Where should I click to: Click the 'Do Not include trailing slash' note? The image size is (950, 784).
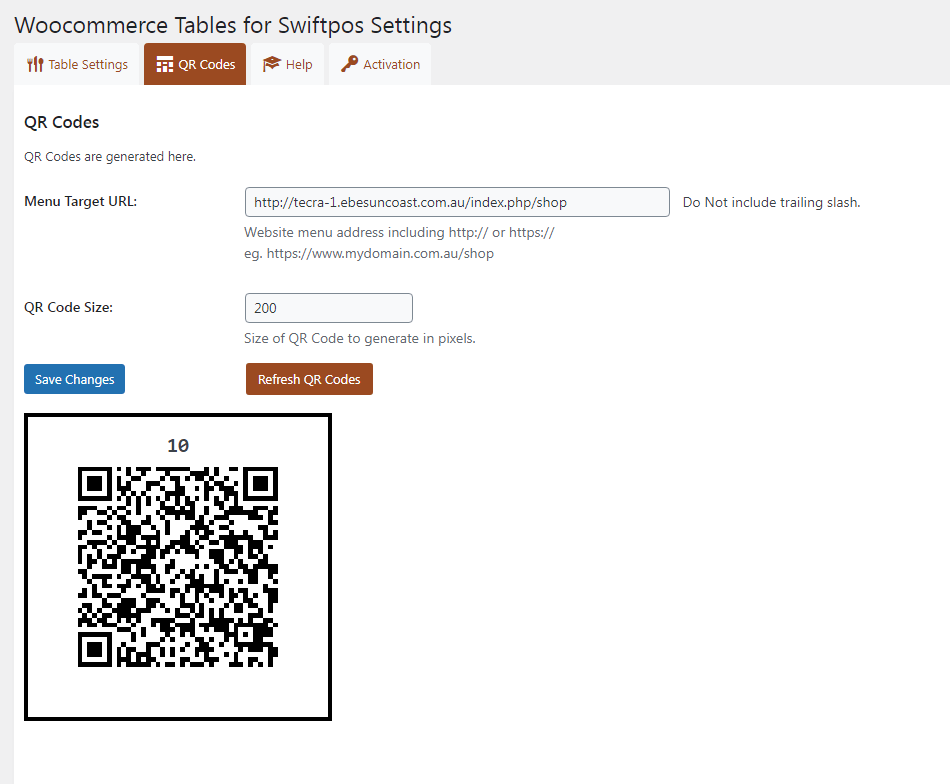point(771,202)
